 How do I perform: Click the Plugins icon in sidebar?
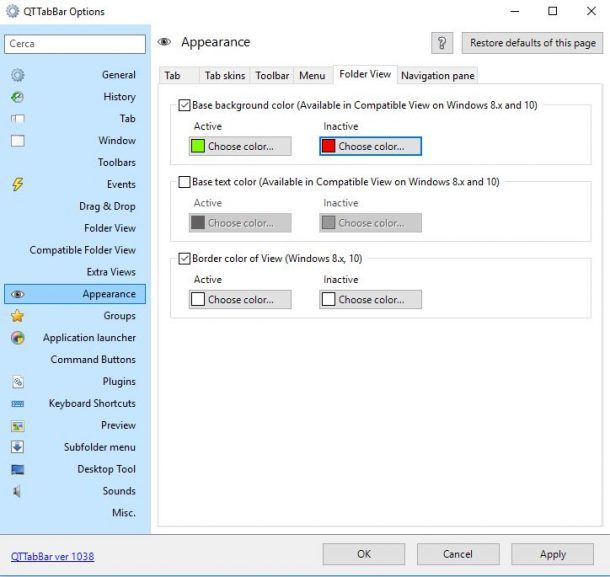[18, 382]
